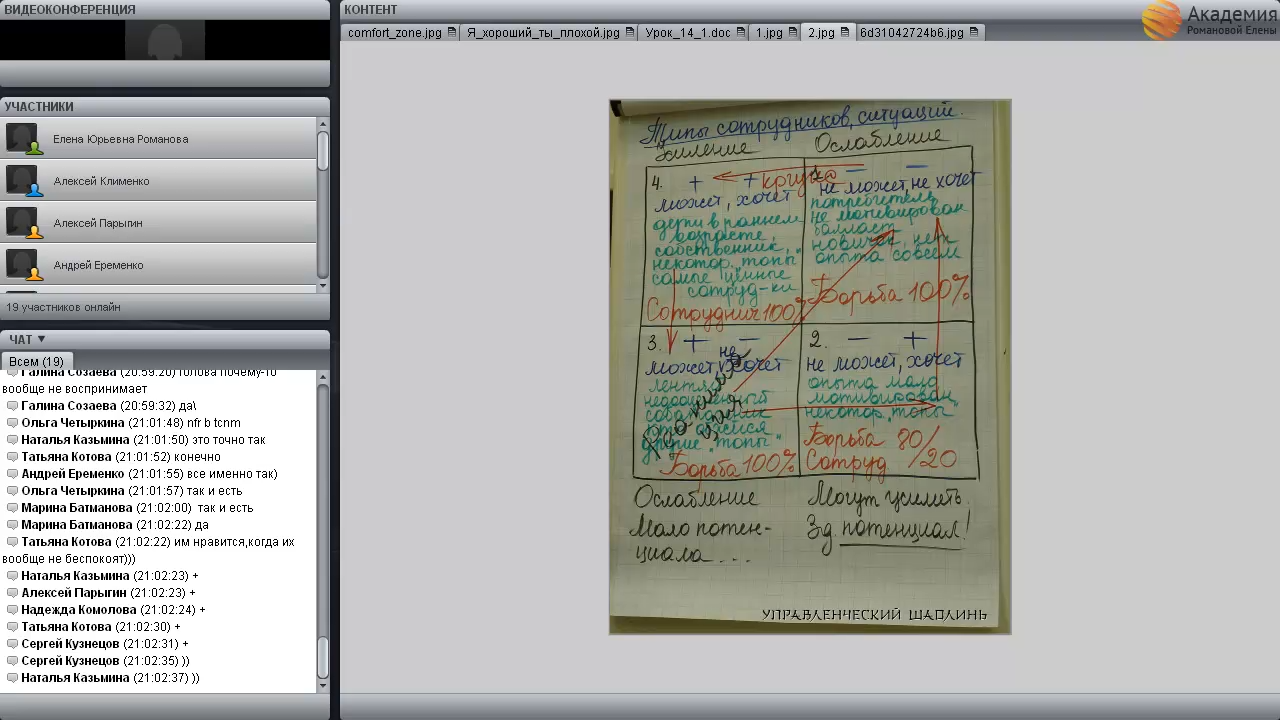Image resolution: width=1280 pixels, height=720 pixels.
Task: Click the document icon on 1.jpg tab
Action: (x=793, y=32)
